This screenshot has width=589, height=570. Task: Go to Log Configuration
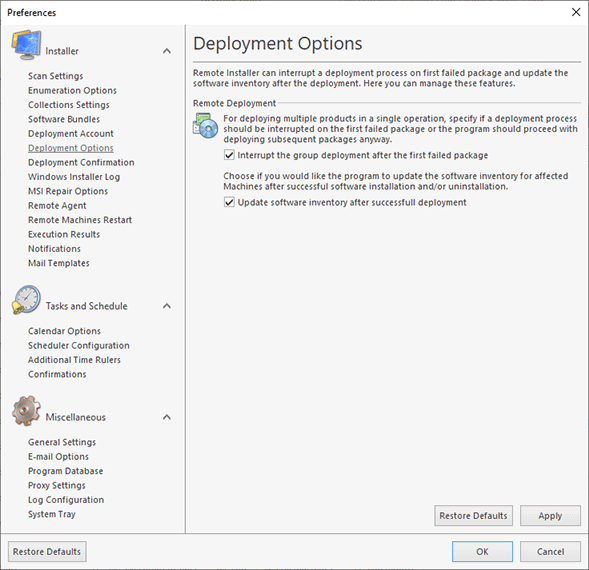coord(66,500)
